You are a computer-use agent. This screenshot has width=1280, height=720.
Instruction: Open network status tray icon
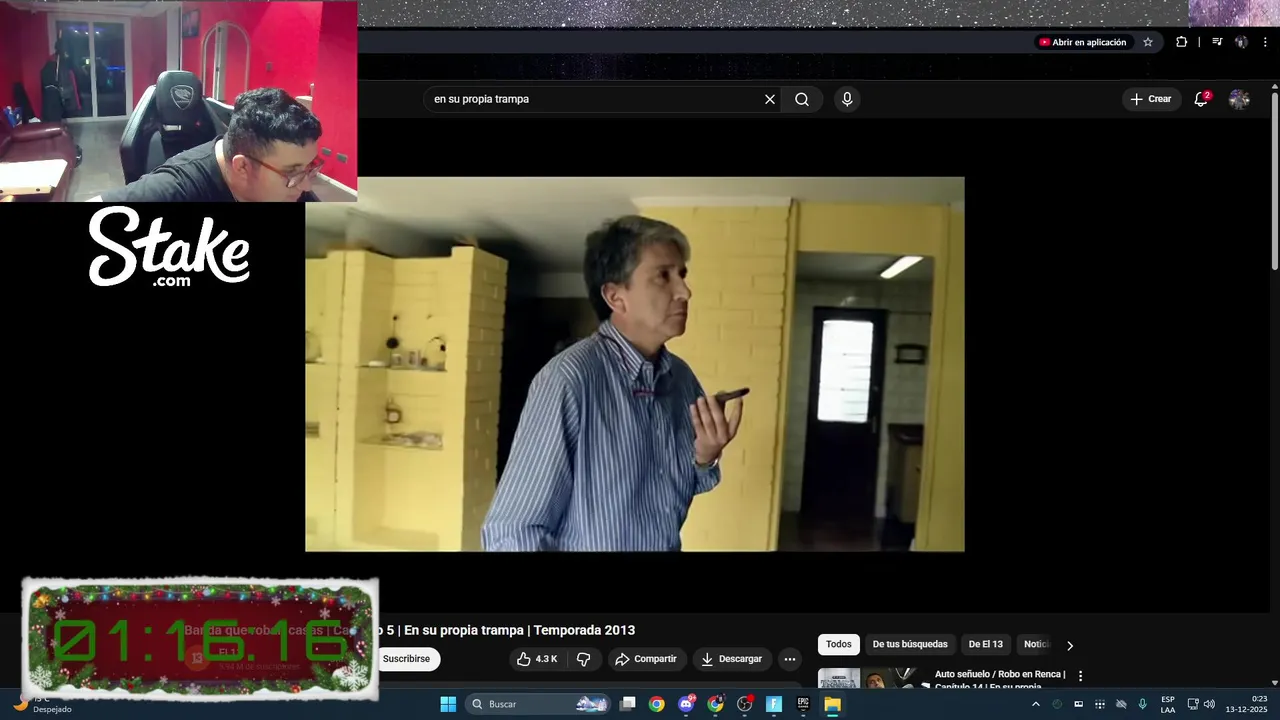click(x=1193, y=704)
